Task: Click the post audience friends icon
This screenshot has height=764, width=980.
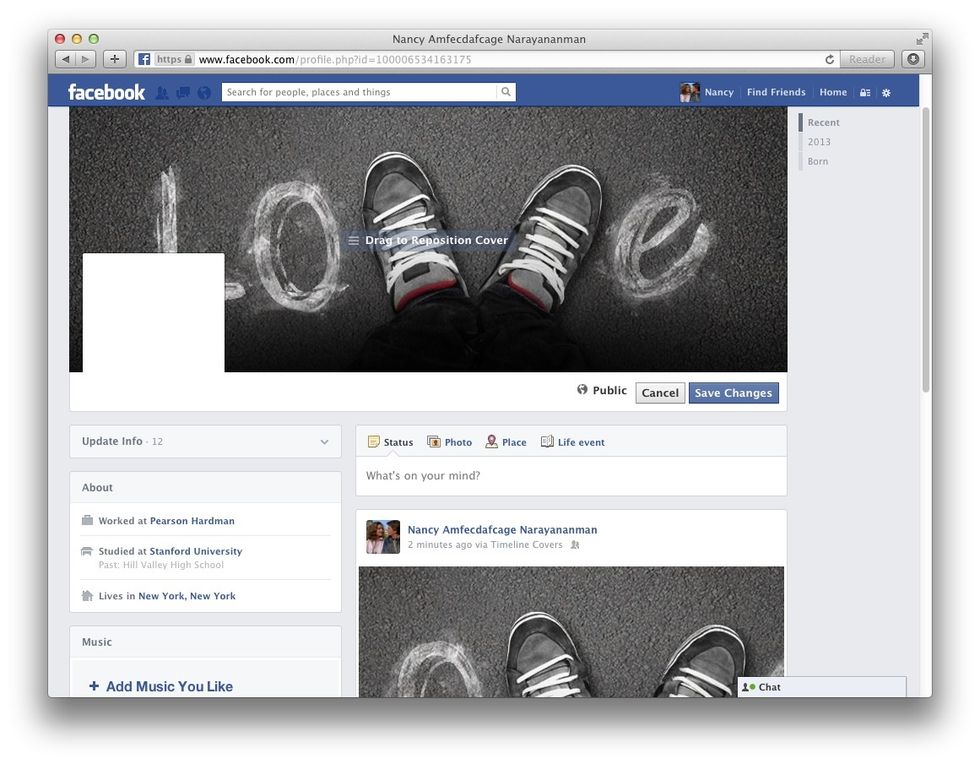Action: point(575,545)
